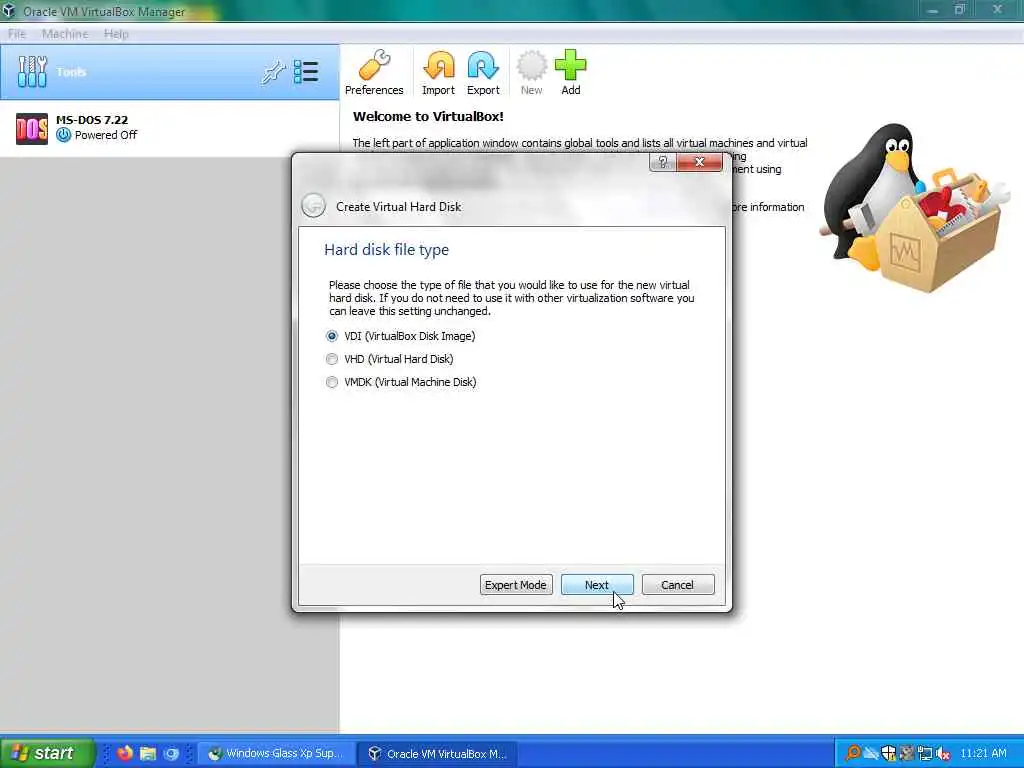Click the network connection tray icon
Screen dimensions: 1024x768
coord(925,753)
